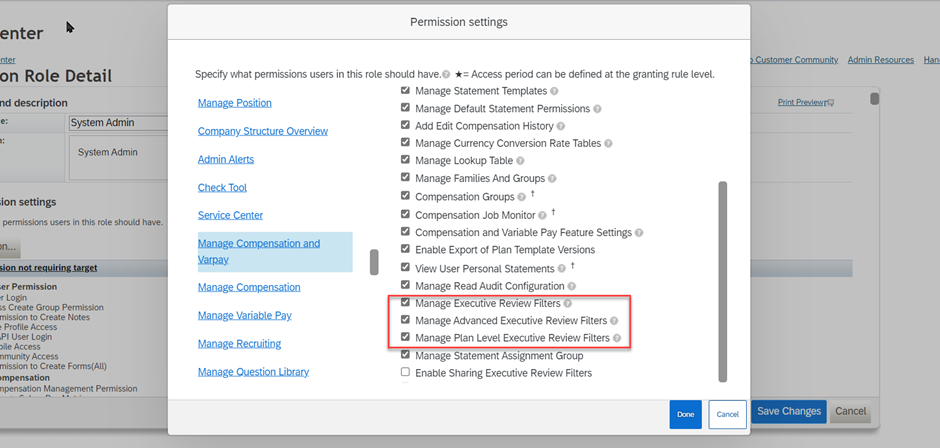Uncheck Manage Executive Review Filters checkbox
The image size is (940, 448).
(405, 302)
